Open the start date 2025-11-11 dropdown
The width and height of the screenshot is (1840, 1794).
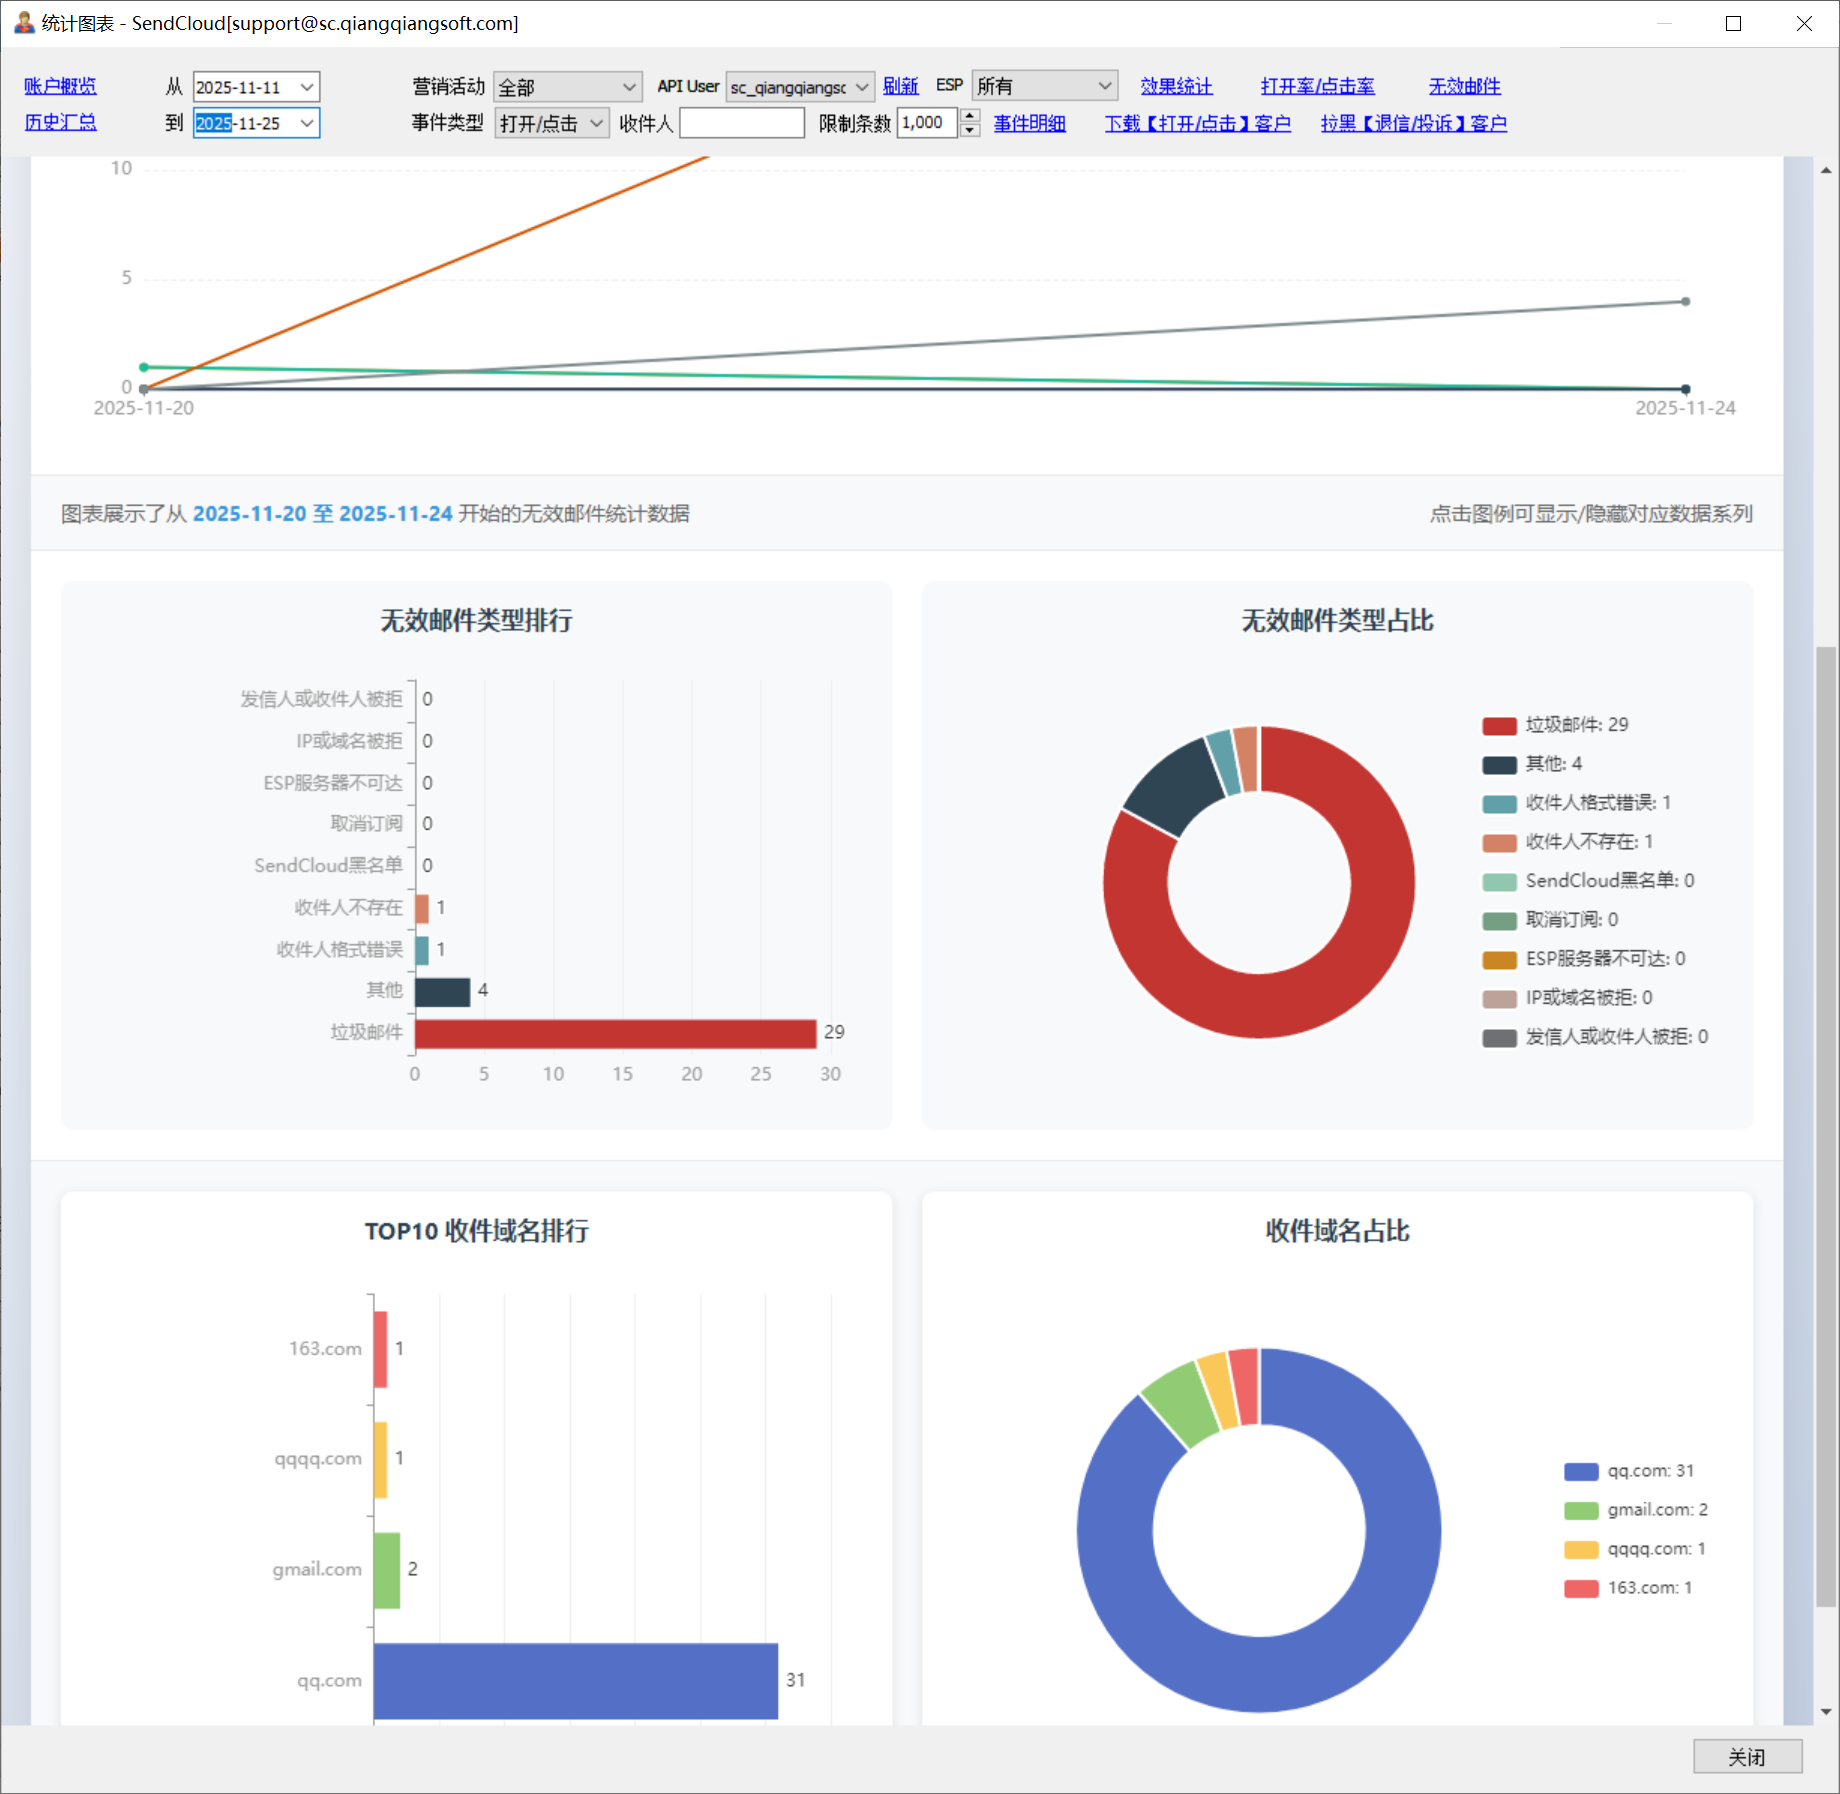click(307, 87)
